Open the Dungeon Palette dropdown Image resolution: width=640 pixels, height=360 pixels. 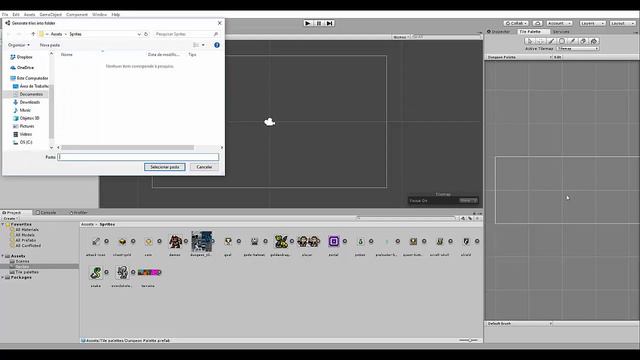pyautogui.click(x=519, y=57)
